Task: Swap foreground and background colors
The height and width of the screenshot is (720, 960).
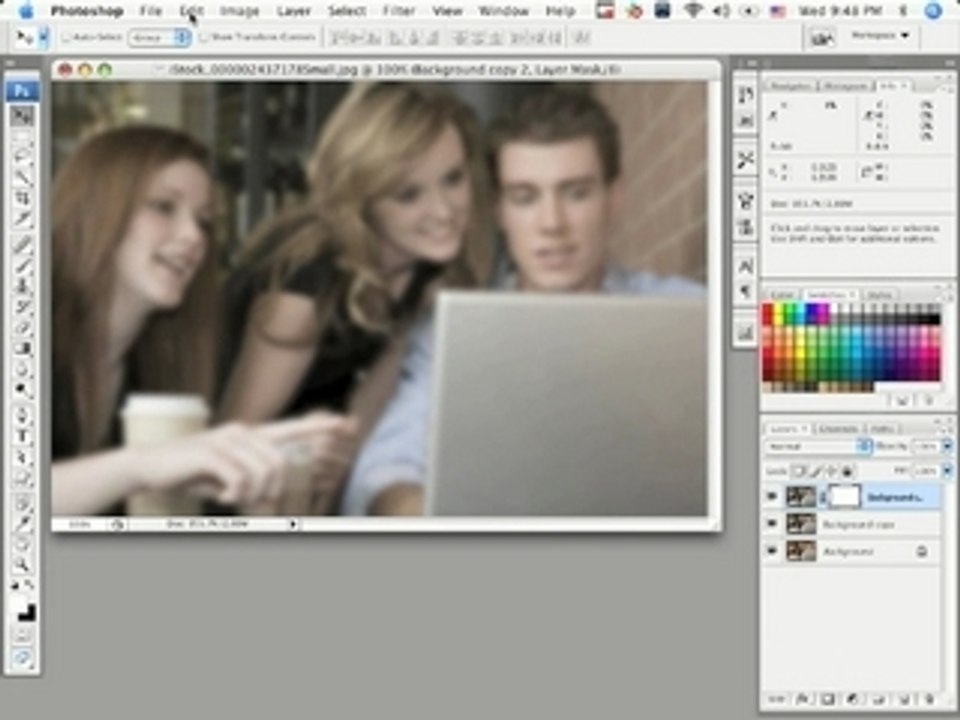Action: [28, 587]
